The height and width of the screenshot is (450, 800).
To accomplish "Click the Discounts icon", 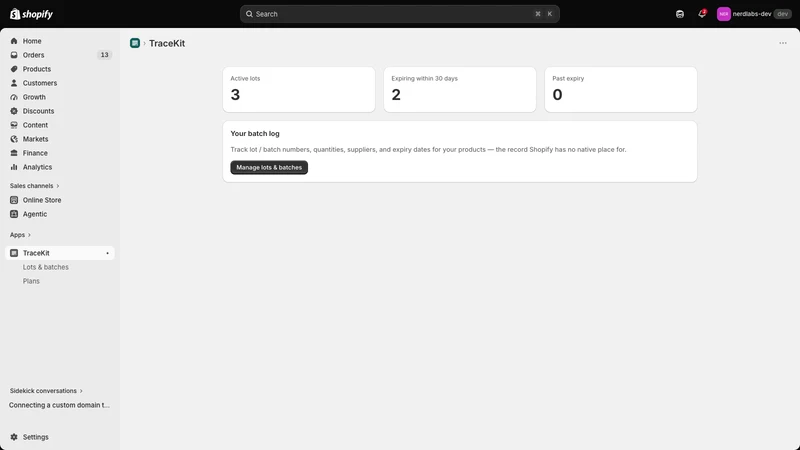I will coord(14,111).
